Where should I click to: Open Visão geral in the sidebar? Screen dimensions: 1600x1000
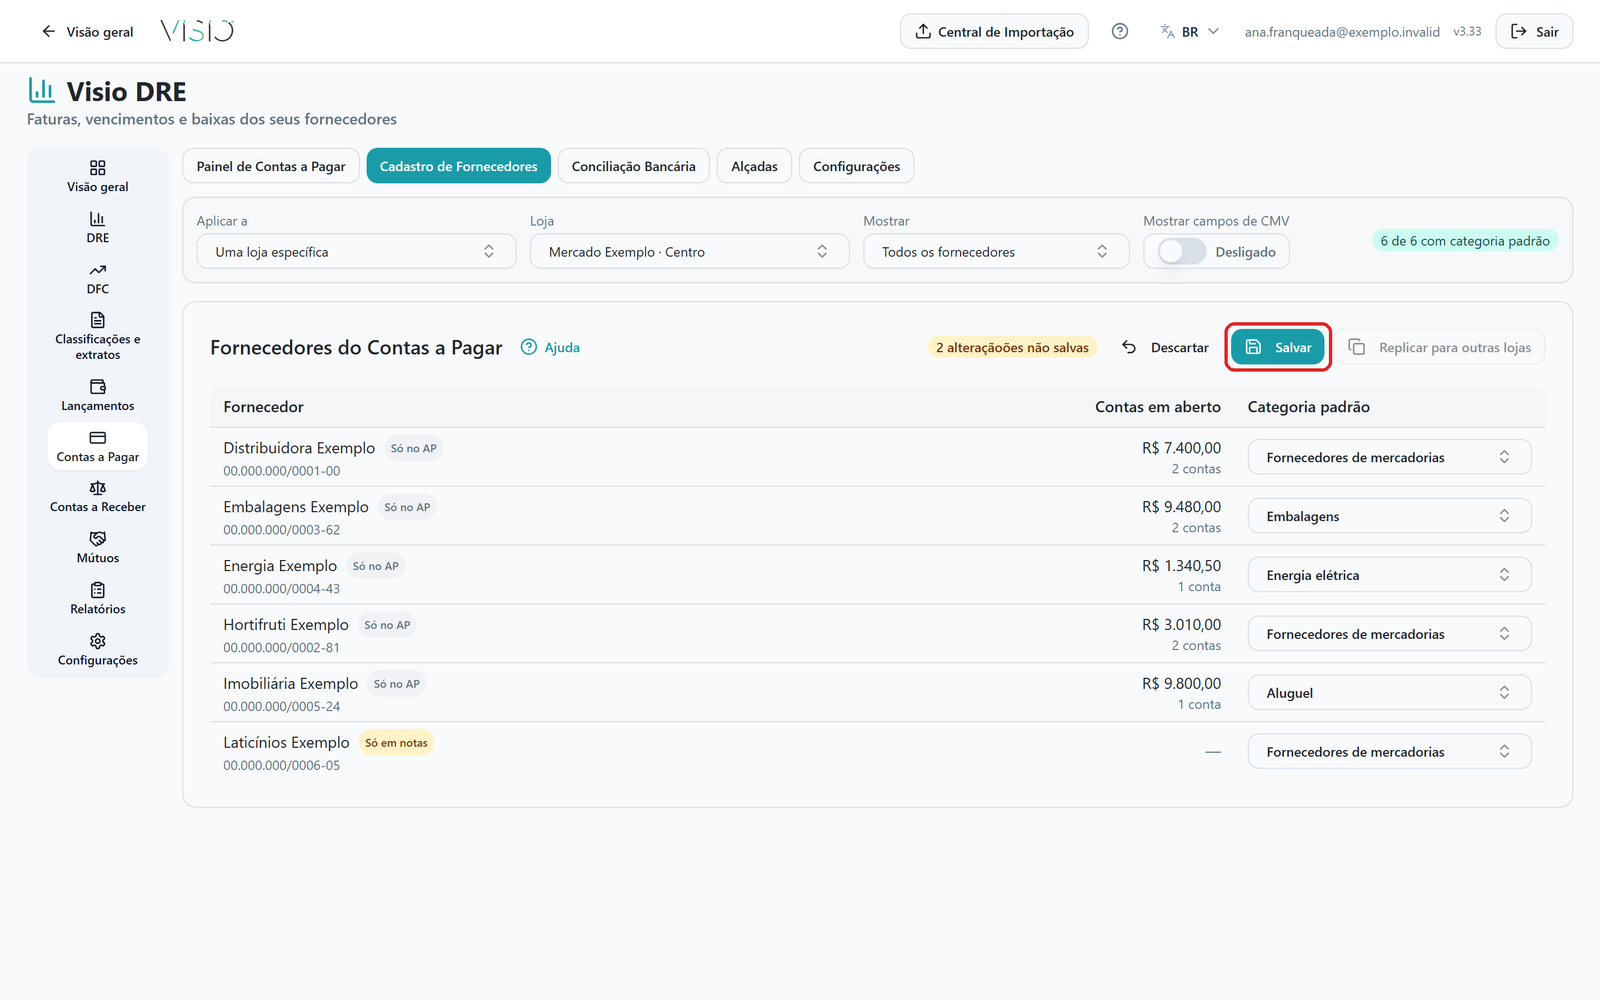pyautogui.click(x=98, y=176)
